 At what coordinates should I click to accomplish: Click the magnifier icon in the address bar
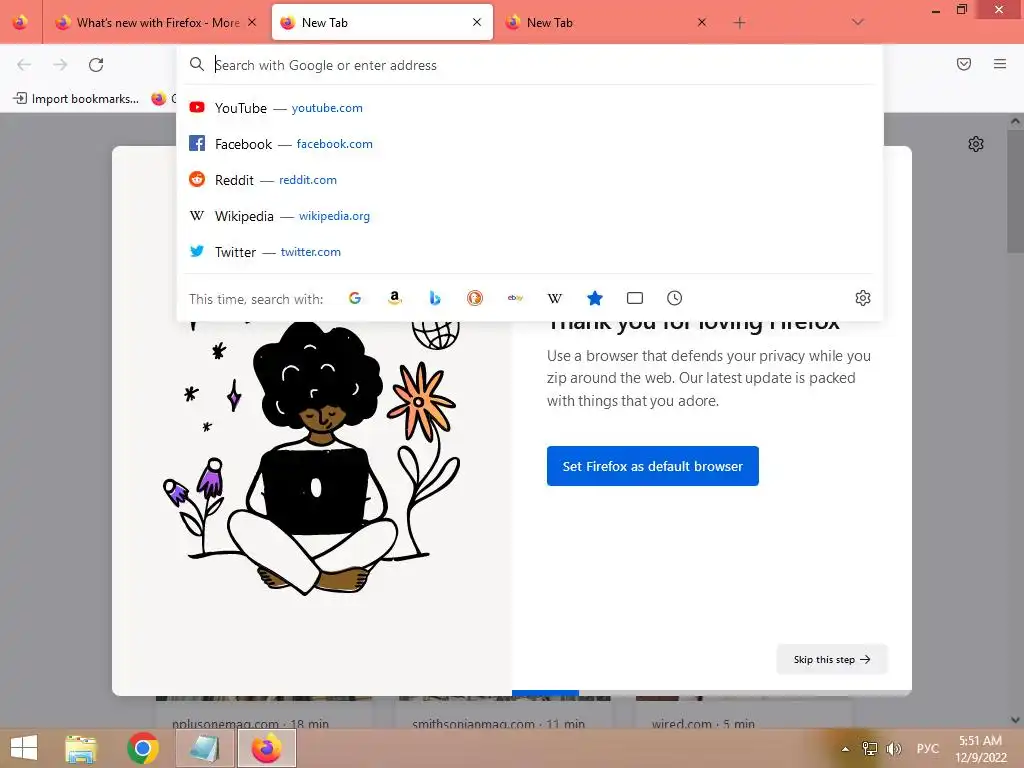(x=197, y=64)
